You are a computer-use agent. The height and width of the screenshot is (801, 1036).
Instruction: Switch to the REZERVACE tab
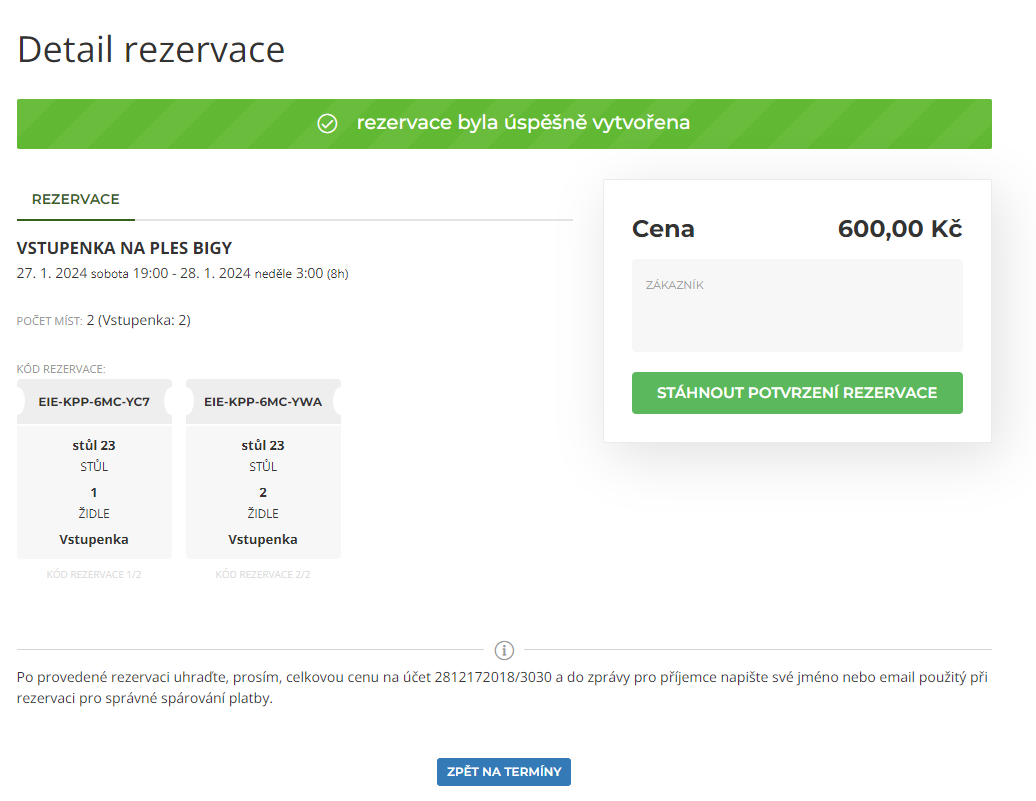coord(76,200)
